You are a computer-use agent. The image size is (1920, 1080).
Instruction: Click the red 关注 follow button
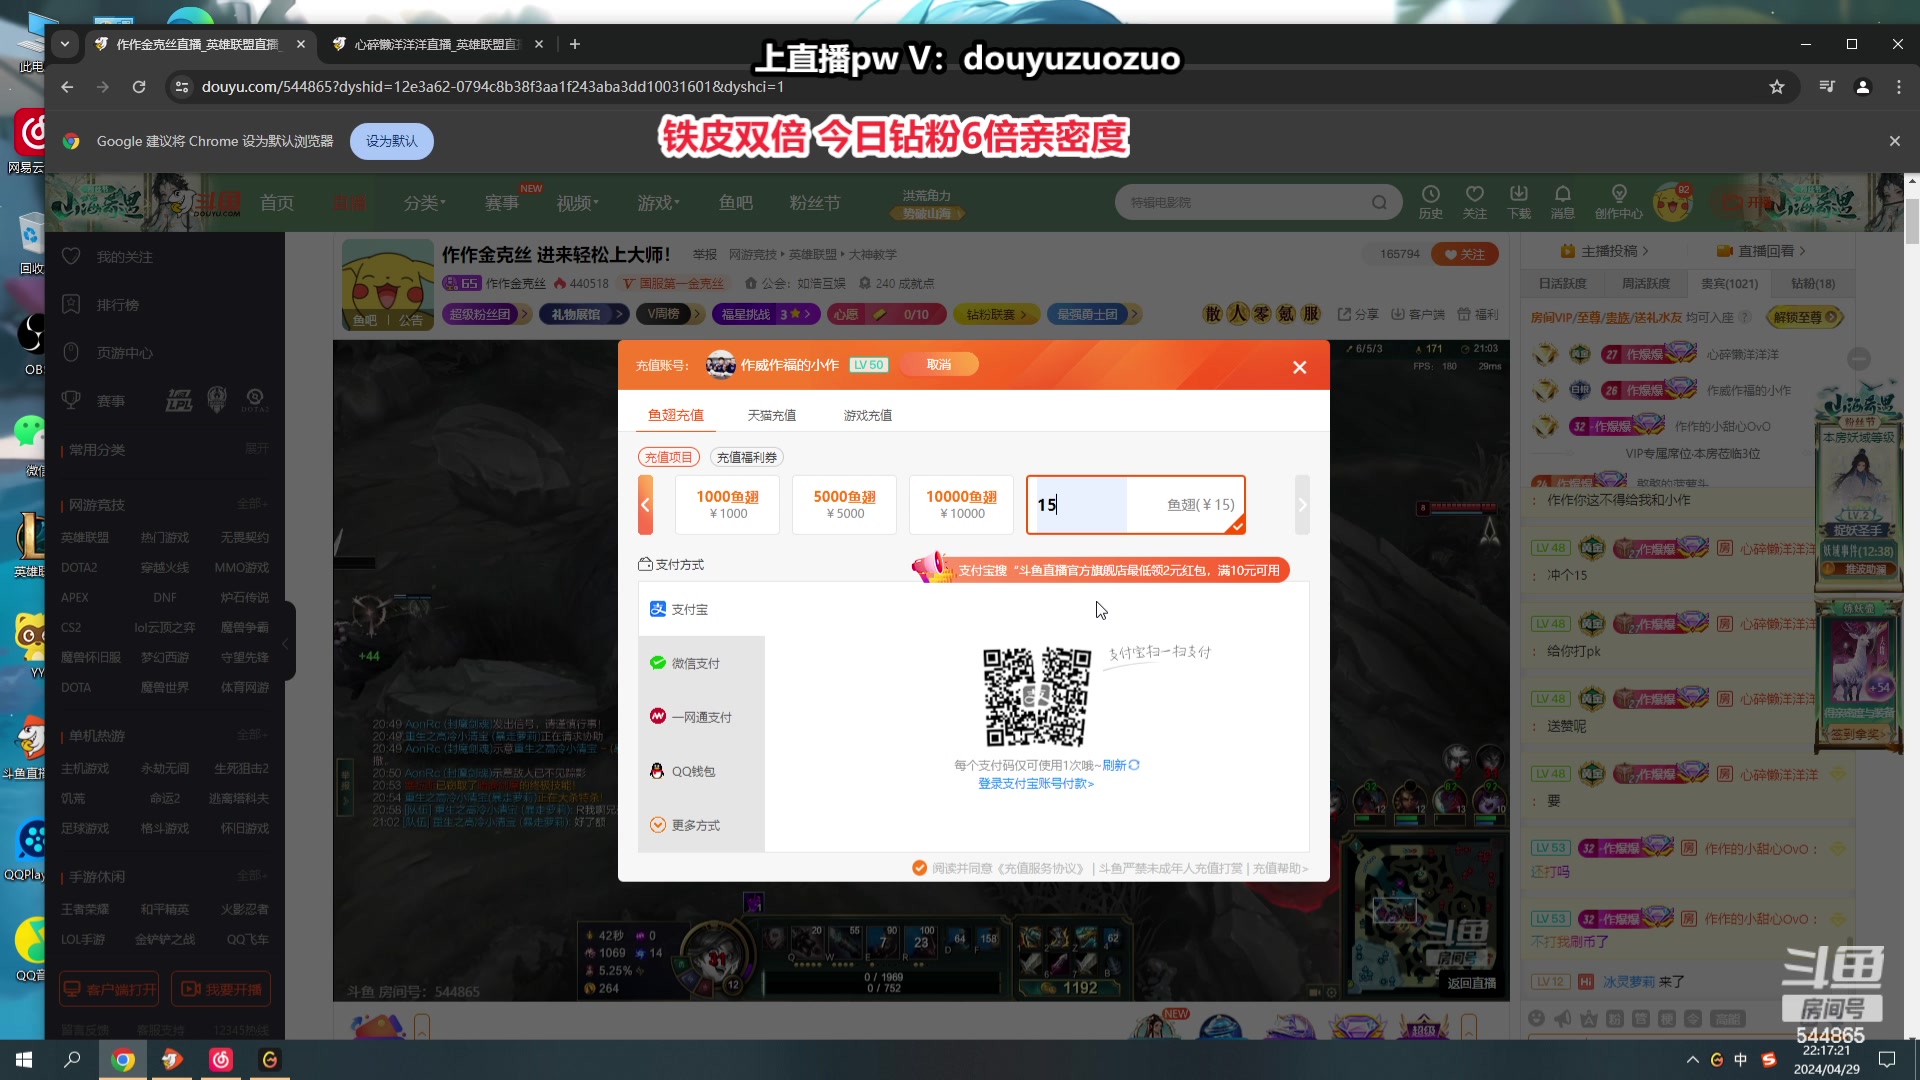(x=1465, y=254)
